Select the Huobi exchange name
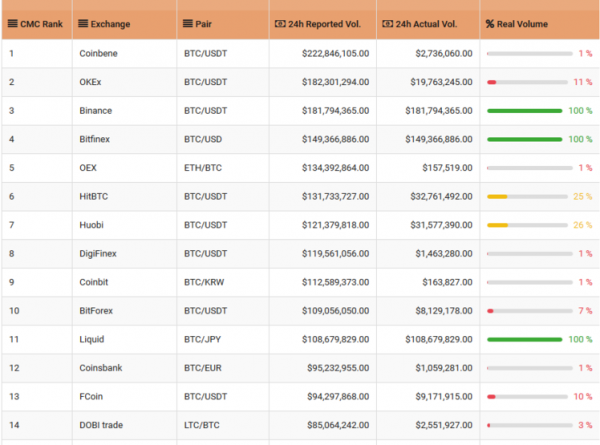Viewport: 600px width, 445px height. coord(91,225)
